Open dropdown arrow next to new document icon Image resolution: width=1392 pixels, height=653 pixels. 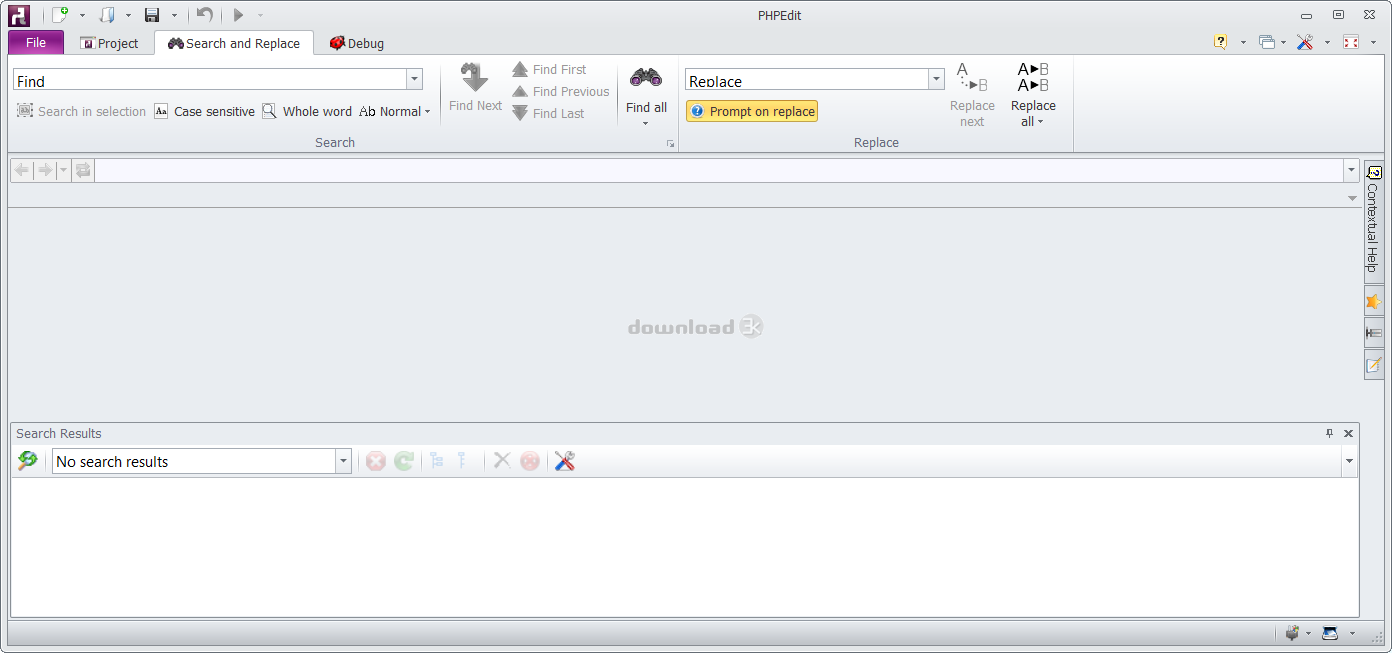tap(82, 15)
